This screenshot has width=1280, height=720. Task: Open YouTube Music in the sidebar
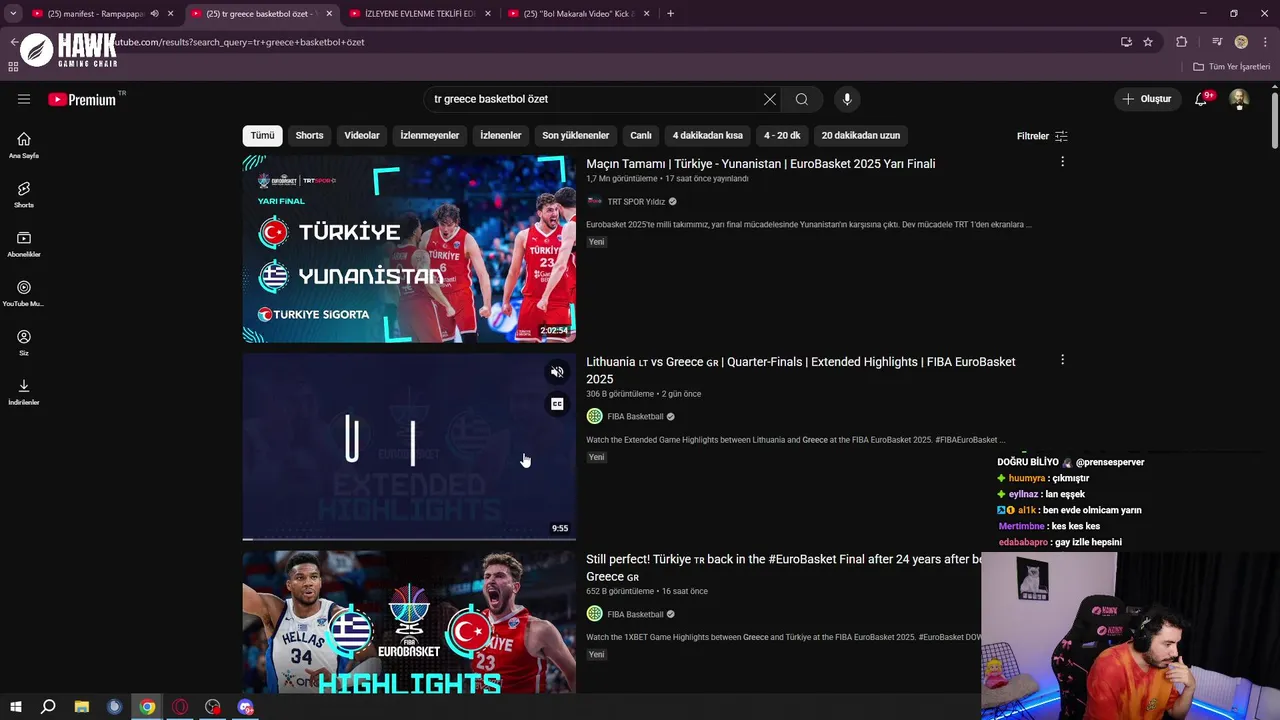pyautogui.click(x=24, y=293)
